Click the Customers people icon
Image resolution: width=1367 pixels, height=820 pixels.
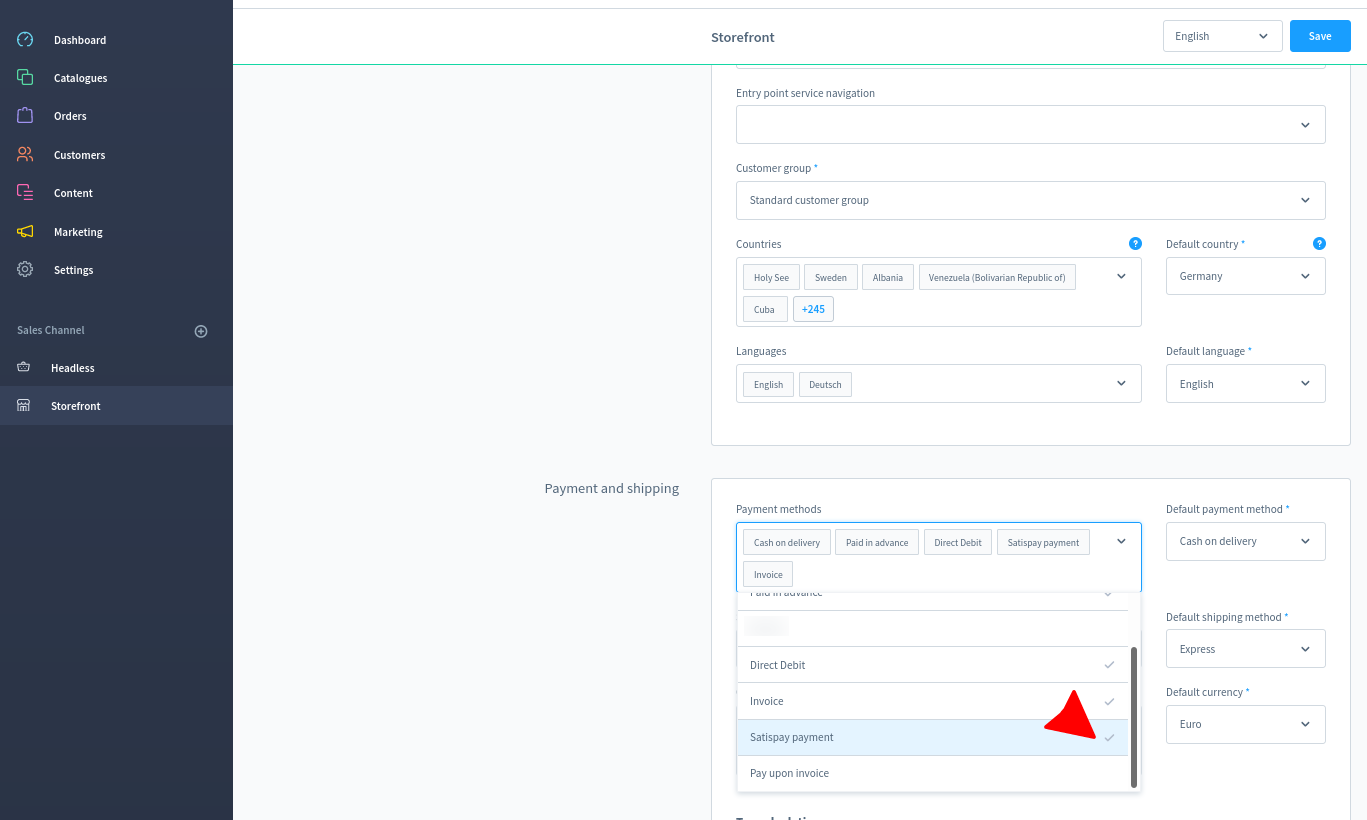[25, 155]
